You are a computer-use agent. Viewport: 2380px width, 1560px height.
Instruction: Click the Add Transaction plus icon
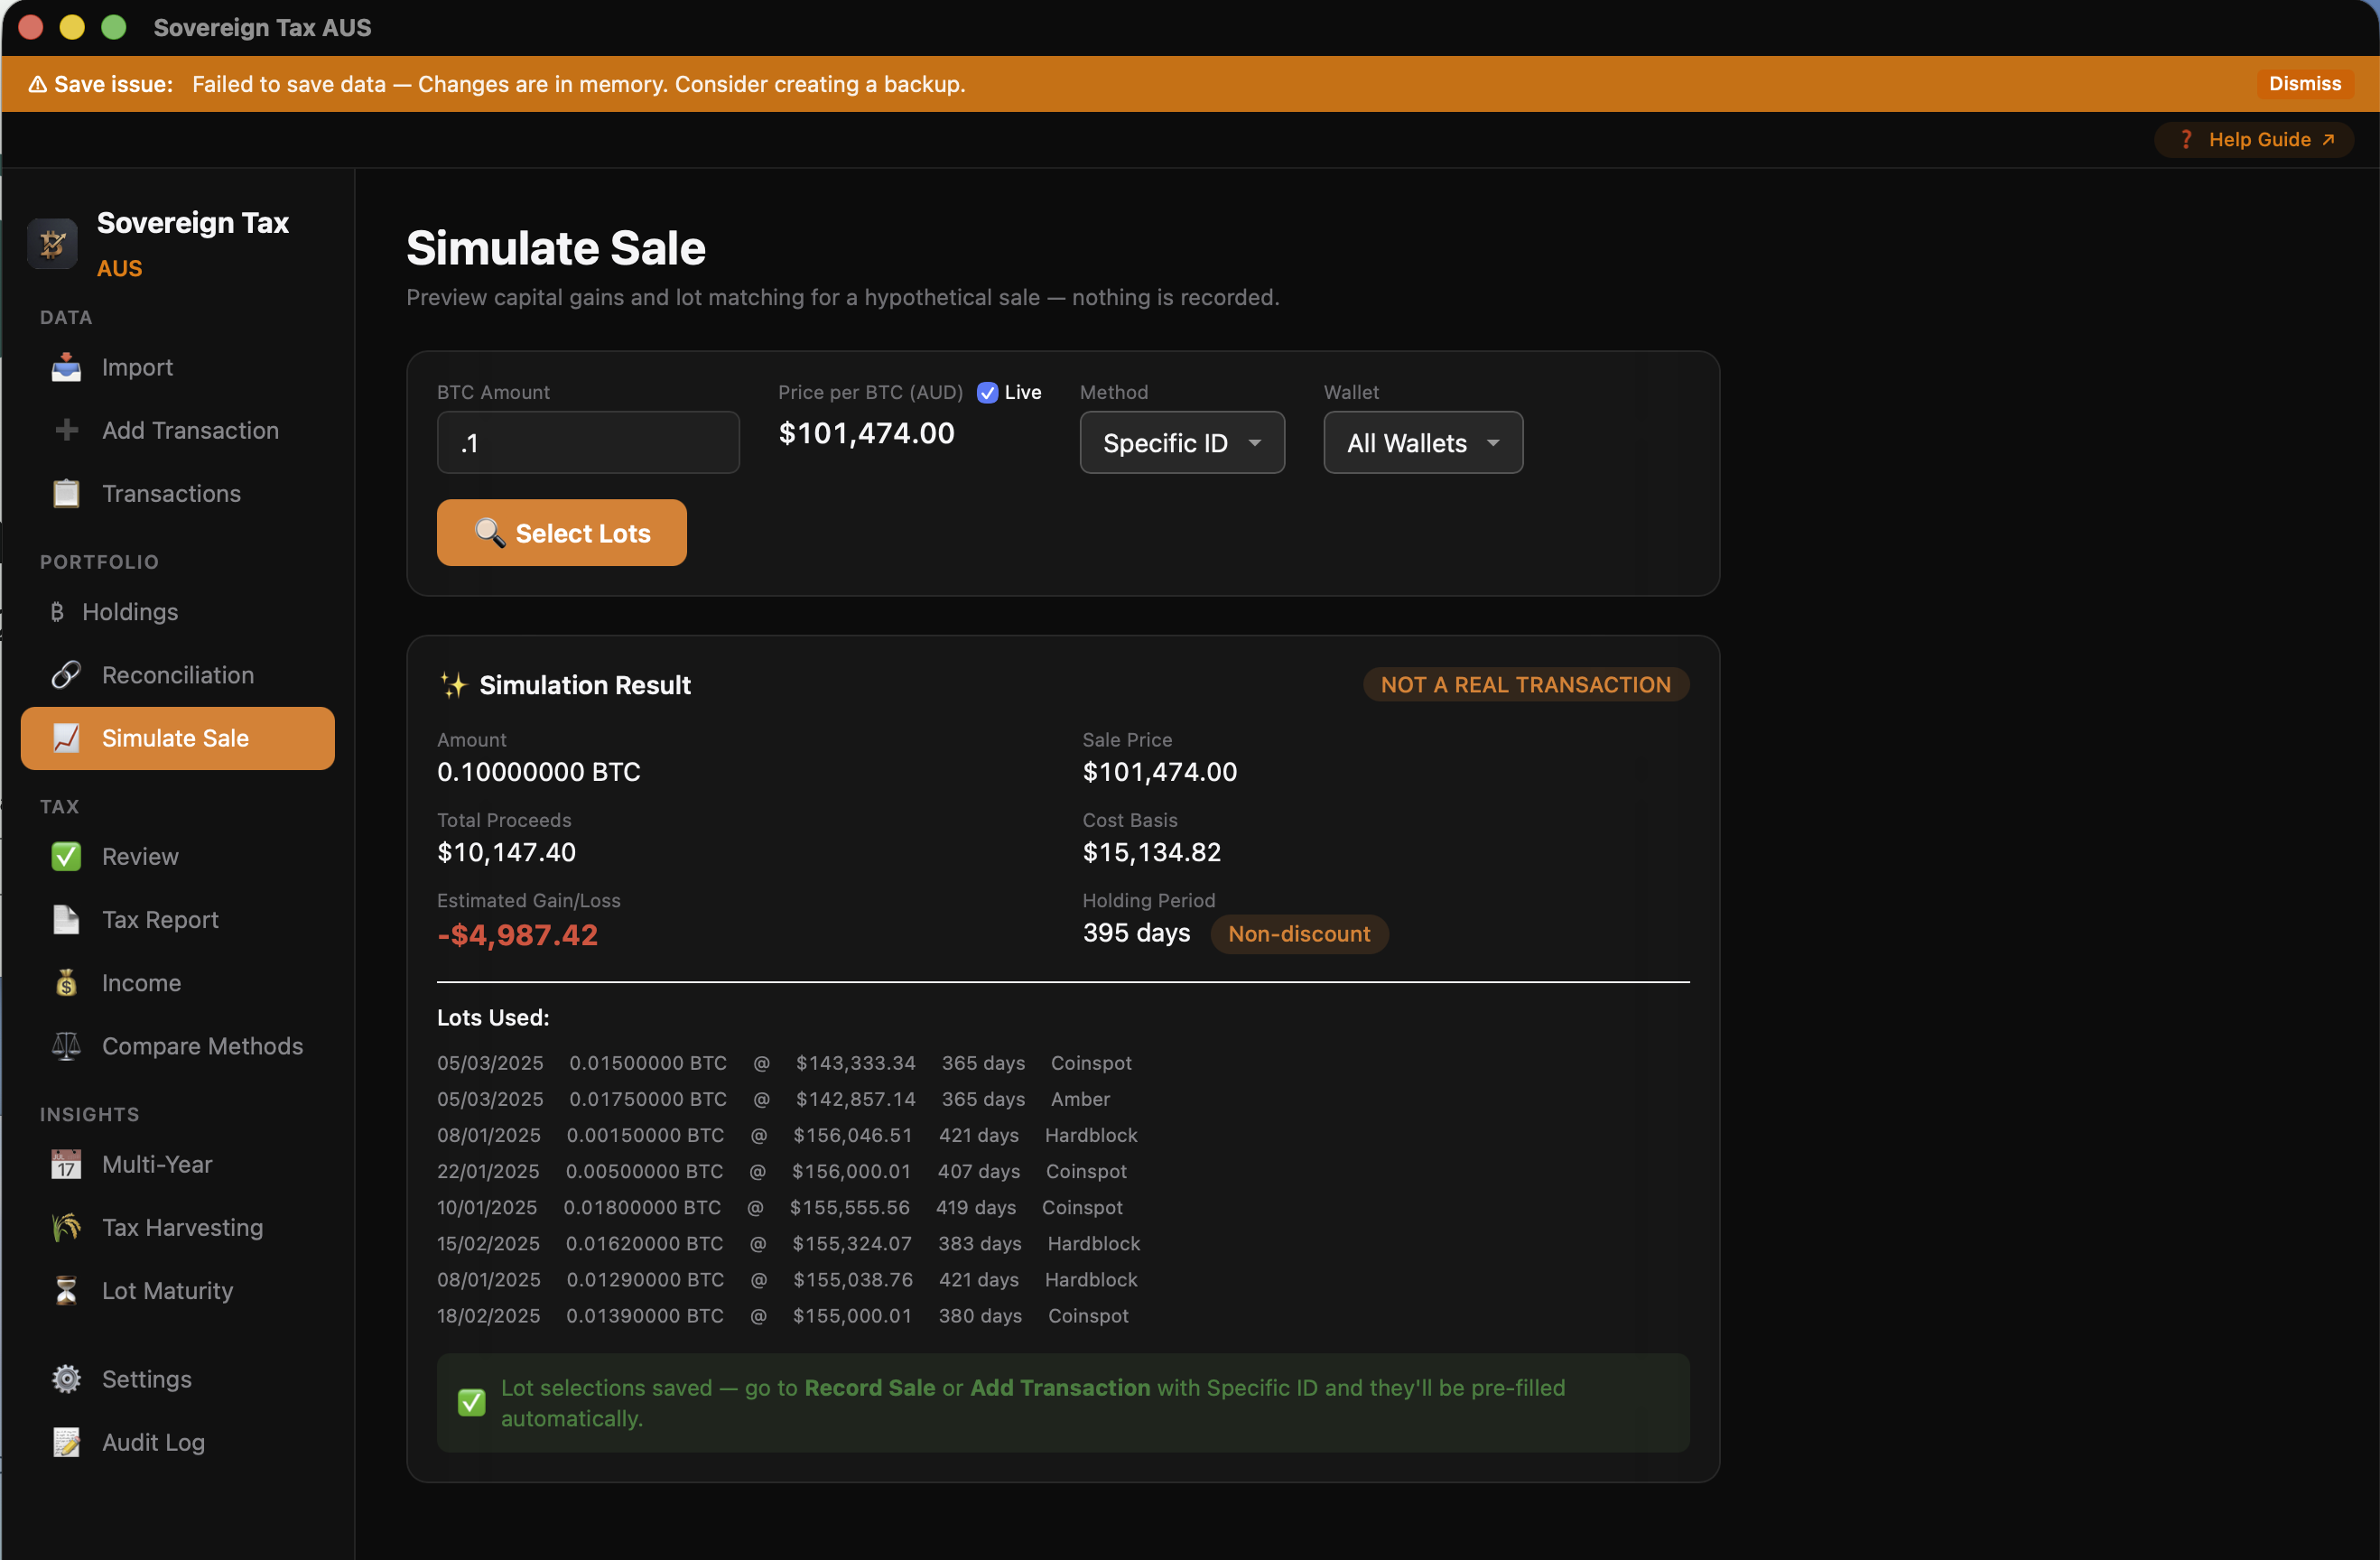click(x=65, y=430)
